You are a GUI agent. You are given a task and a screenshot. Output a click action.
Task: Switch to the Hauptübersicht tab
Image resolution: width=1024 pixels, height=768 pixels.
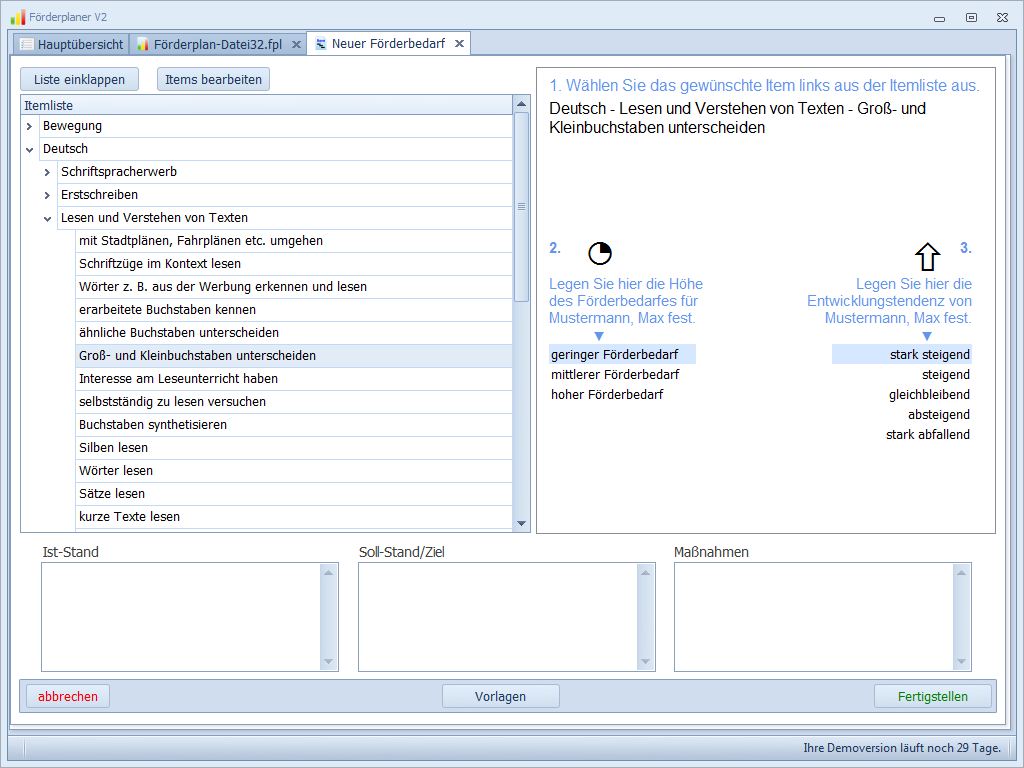point(72,44)
